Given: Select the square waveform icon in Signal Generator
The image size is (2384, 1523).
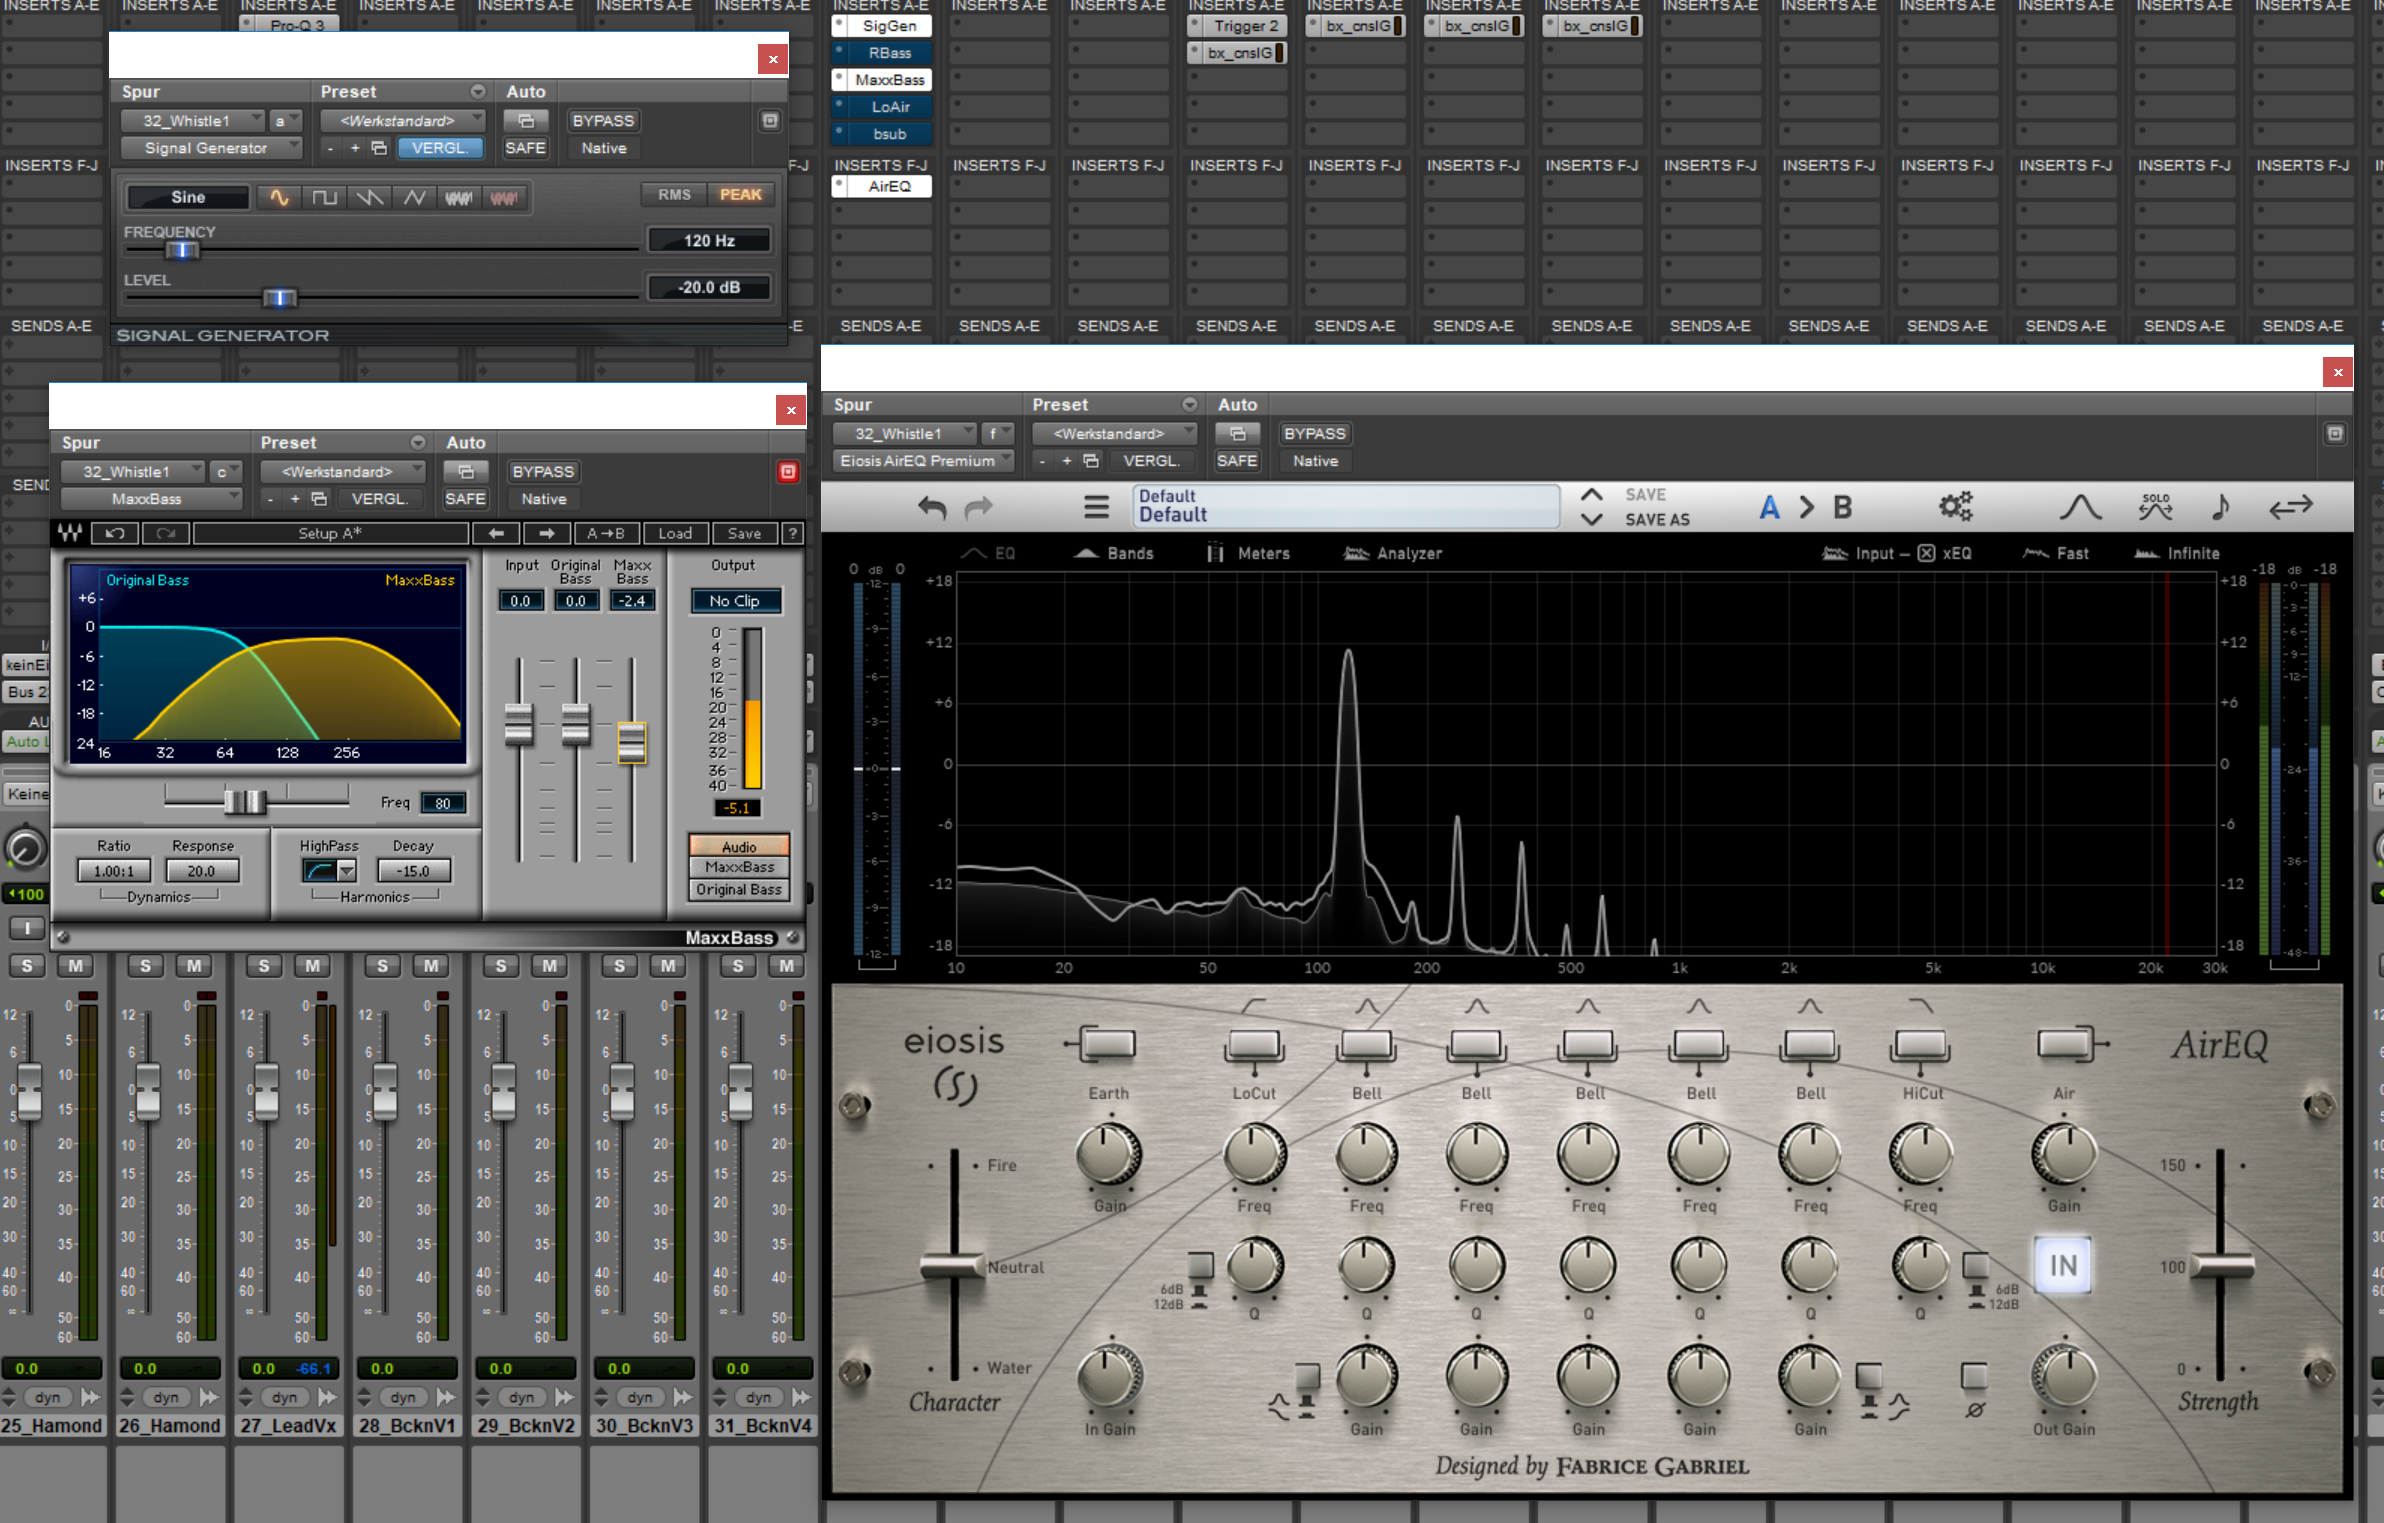Looking at the screenshot, I should (x=324, y=198).
